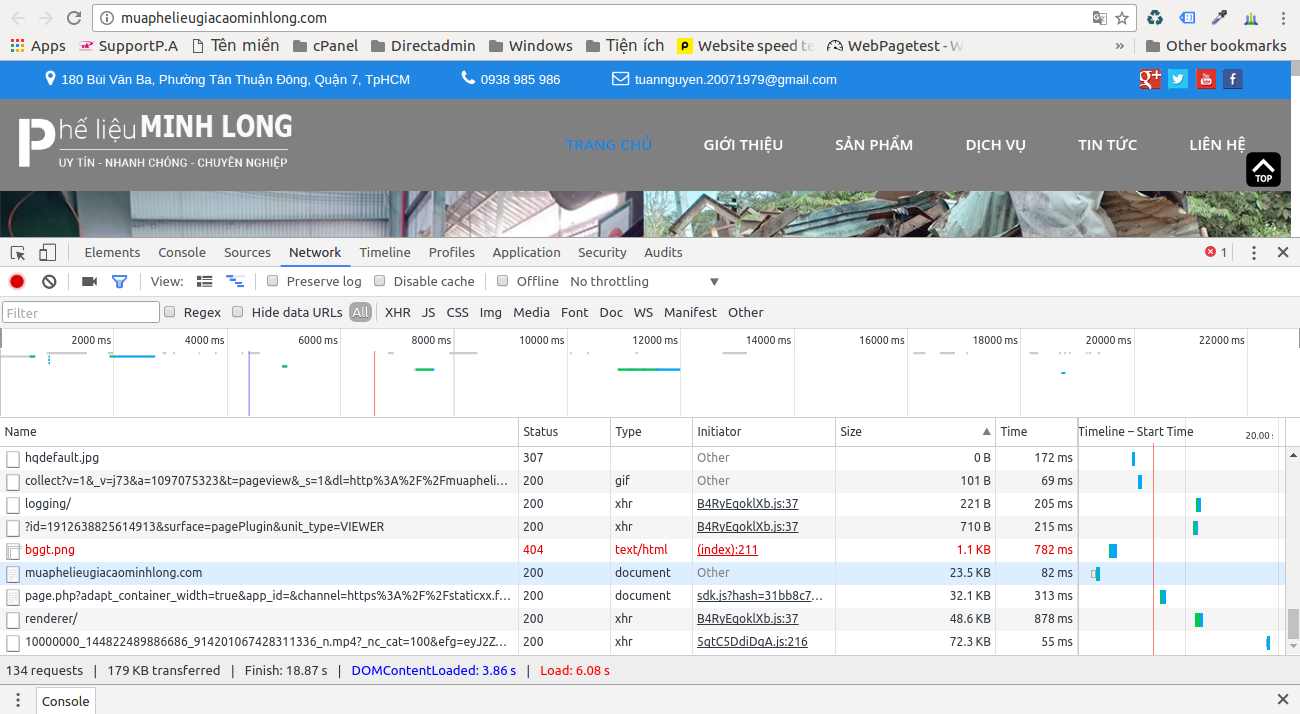Open the Sources tab
Viewport: 1300px width, 714px height.
coord(247,253)
